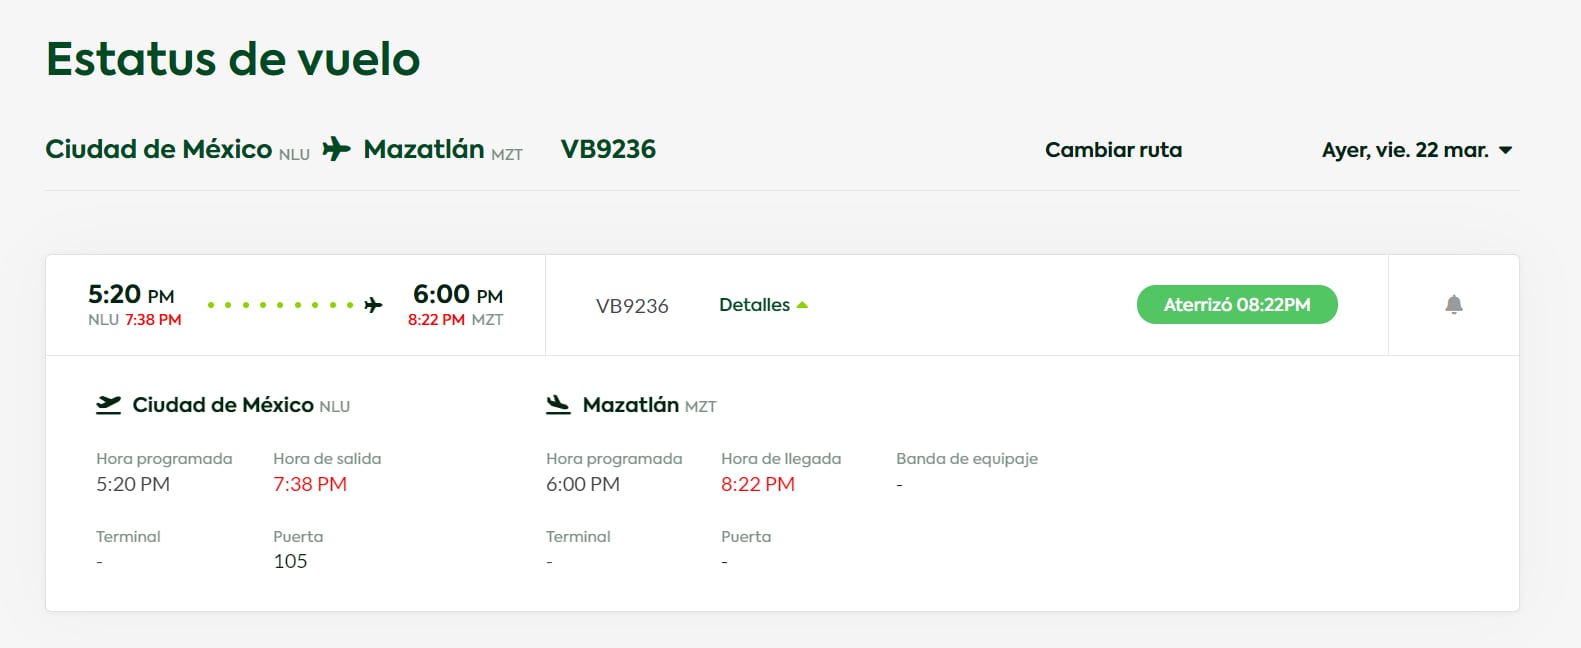
Task: Click the takeoff icon beside Ciudad de México
Action: (108, 405)
